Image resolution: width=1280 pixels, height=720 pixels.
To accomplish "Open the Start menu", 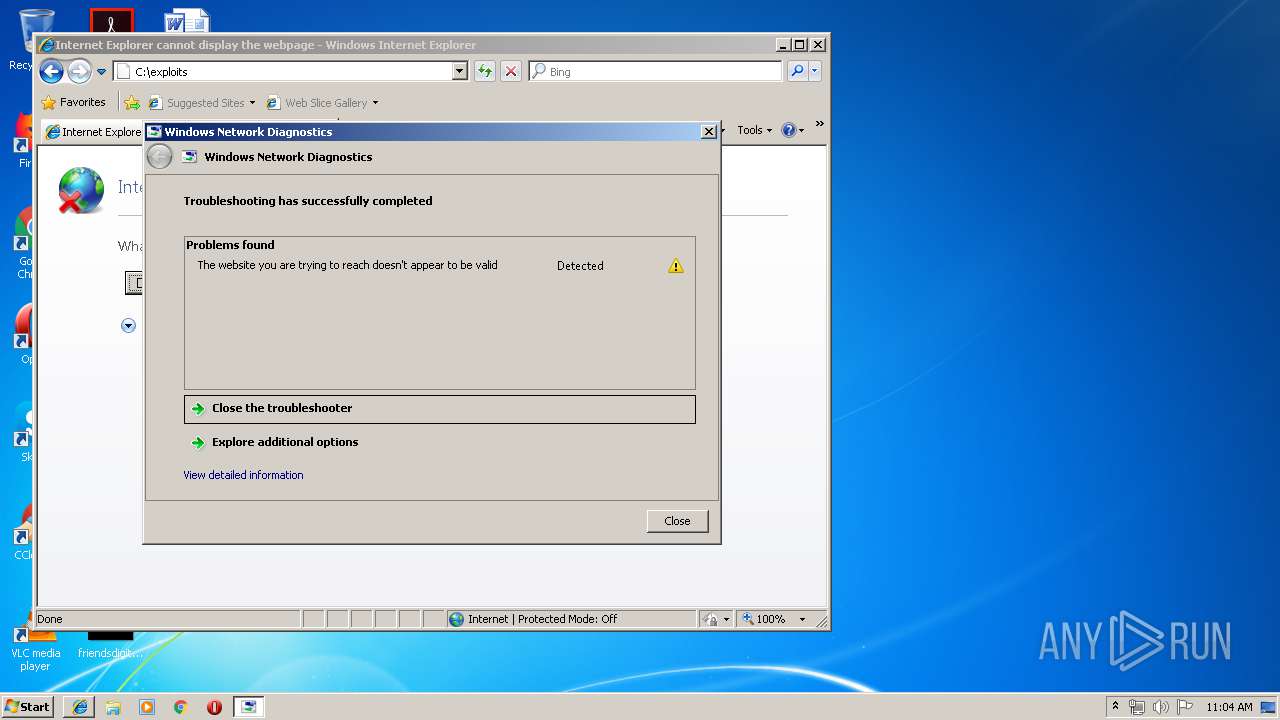I will pyautogui.click(x=27, y=706).
